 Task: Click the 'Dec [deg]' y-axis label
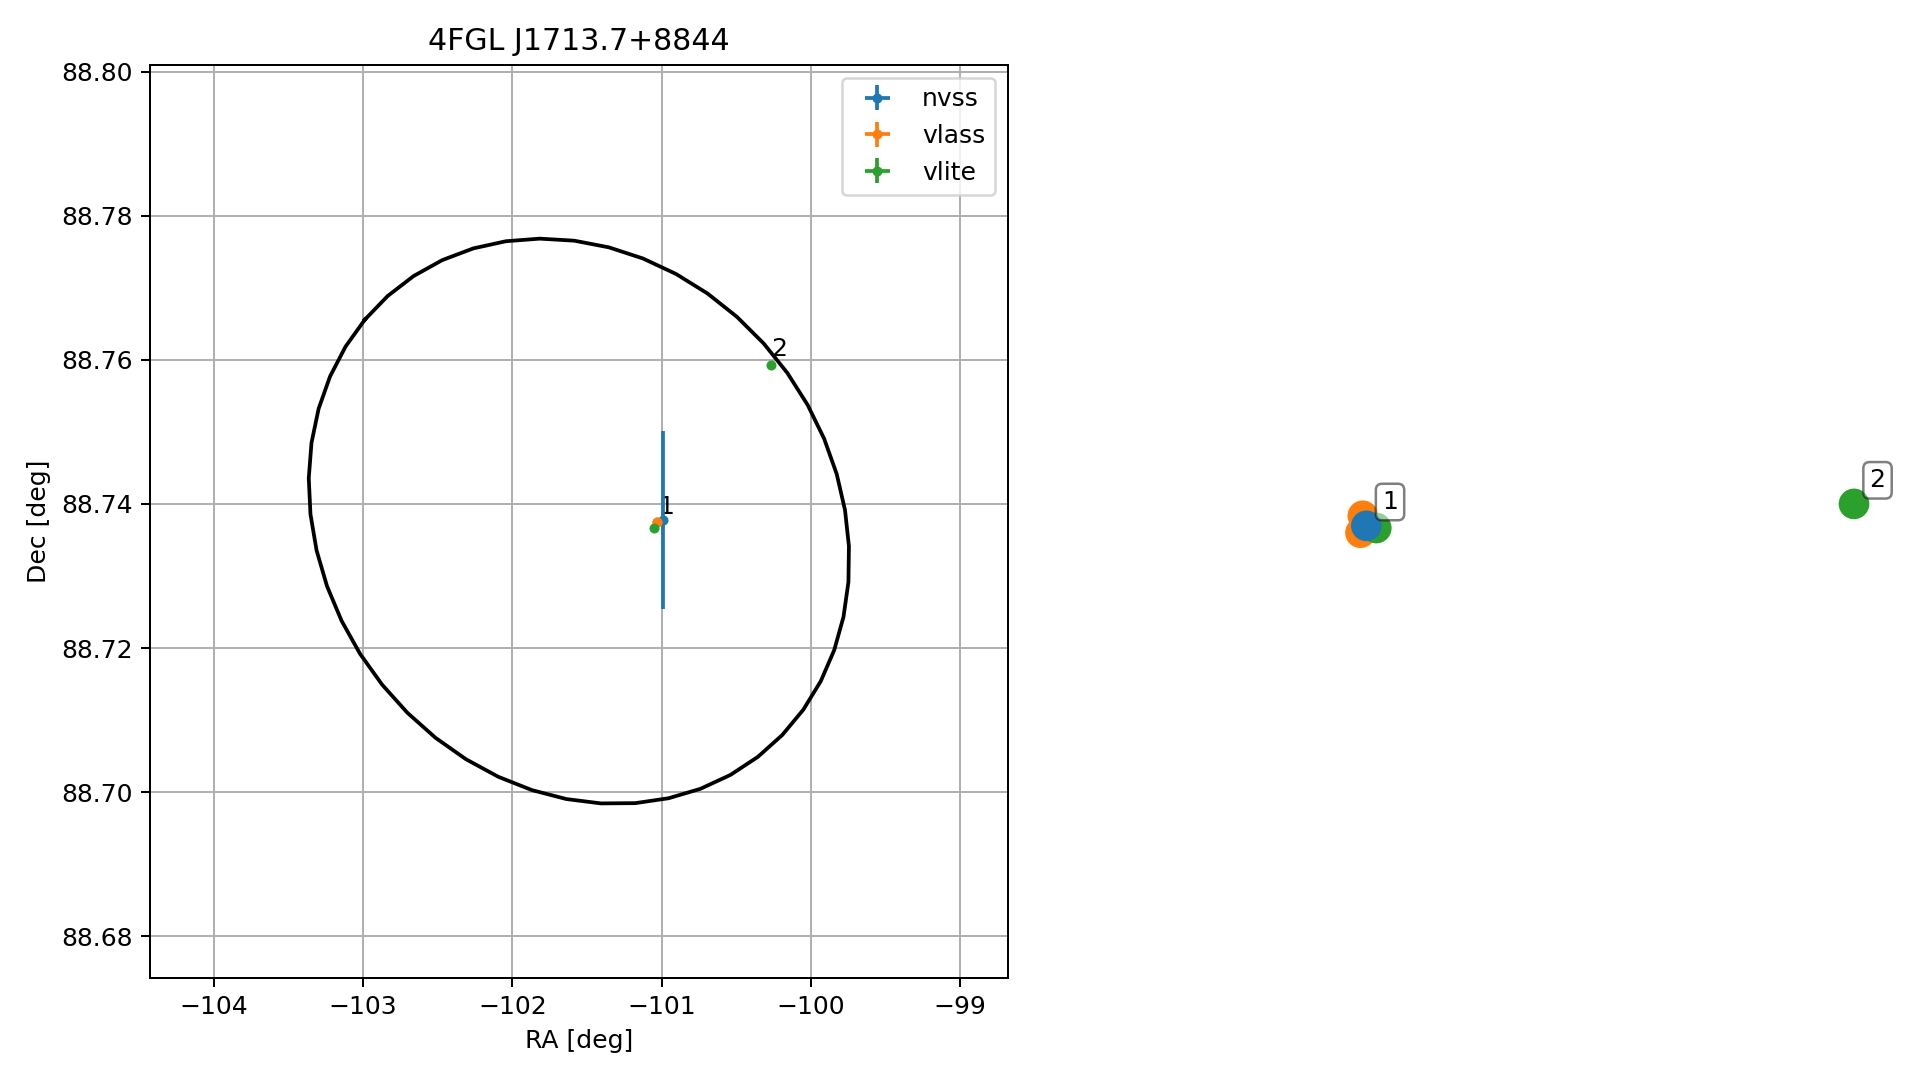click(x=37, y=522)
